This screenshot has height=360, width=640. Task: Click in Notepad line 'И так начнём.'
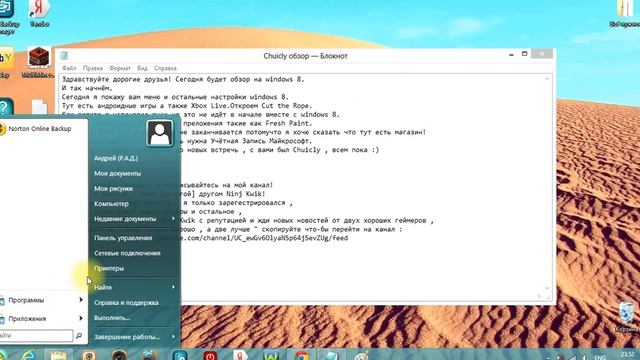click(x=87, y=88)
